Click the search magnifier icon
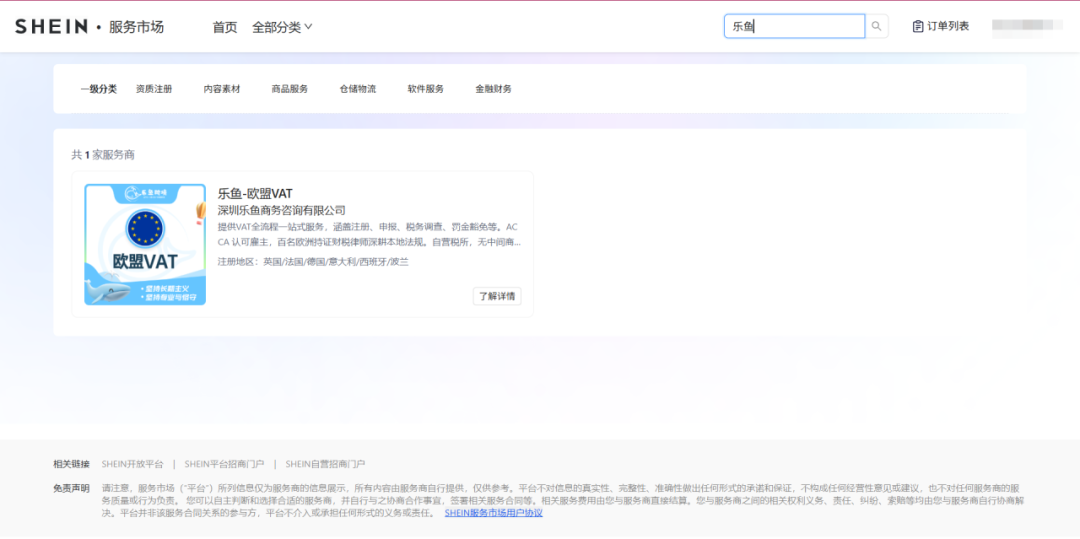Screen dimensions: 1080x539 click(x=876, y=26)
